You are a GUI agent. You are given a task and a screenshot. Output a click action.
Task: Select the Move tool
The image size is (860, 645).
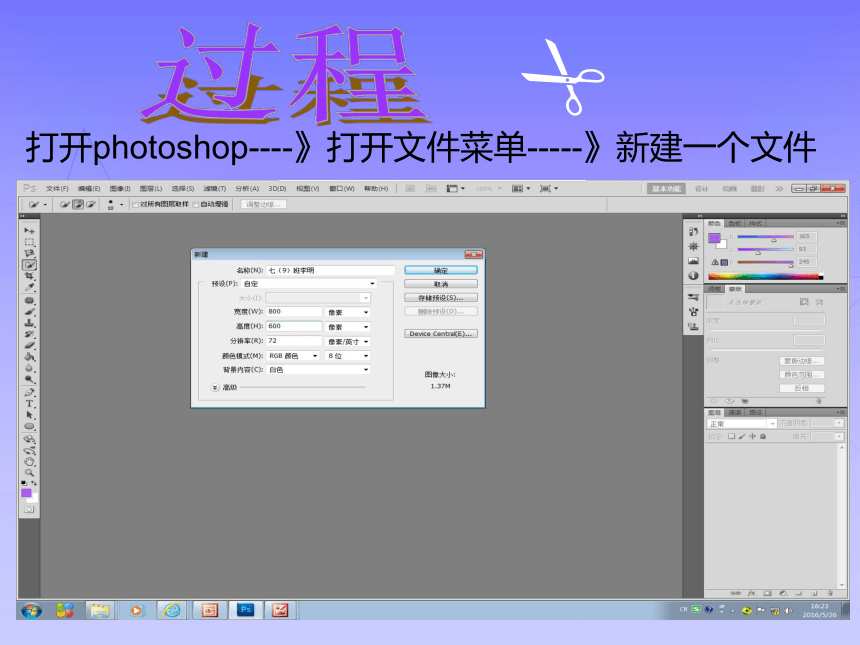tap(29, 230)
